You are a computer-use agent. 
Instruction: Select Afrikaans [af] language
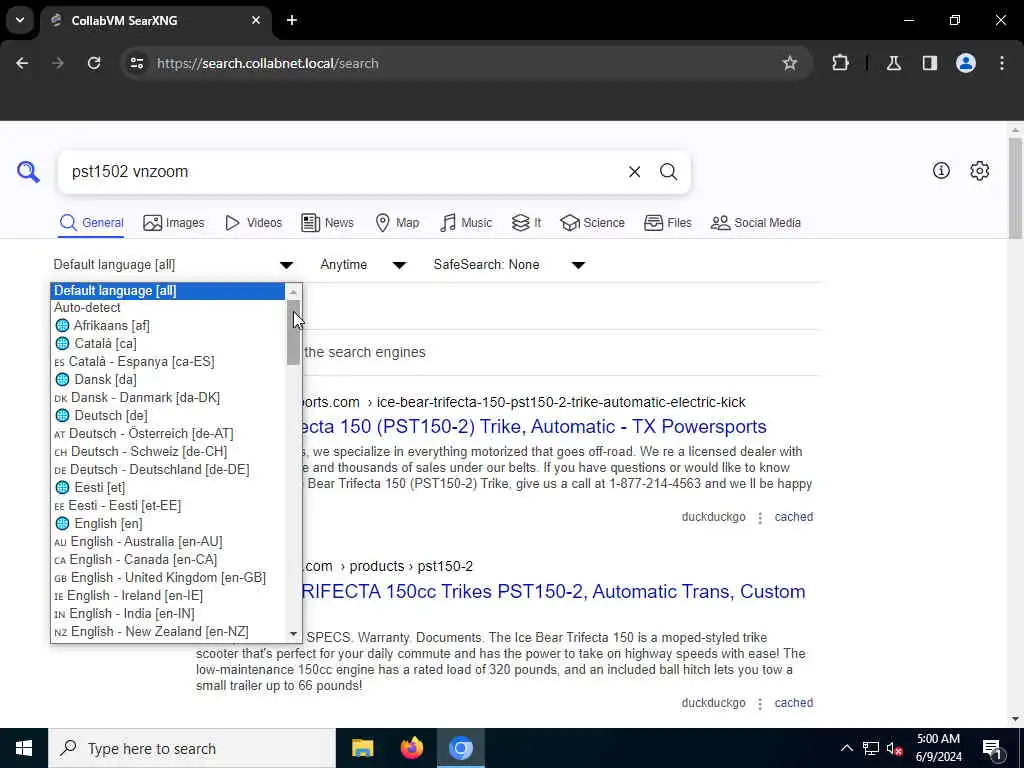[x=168, y=325]
